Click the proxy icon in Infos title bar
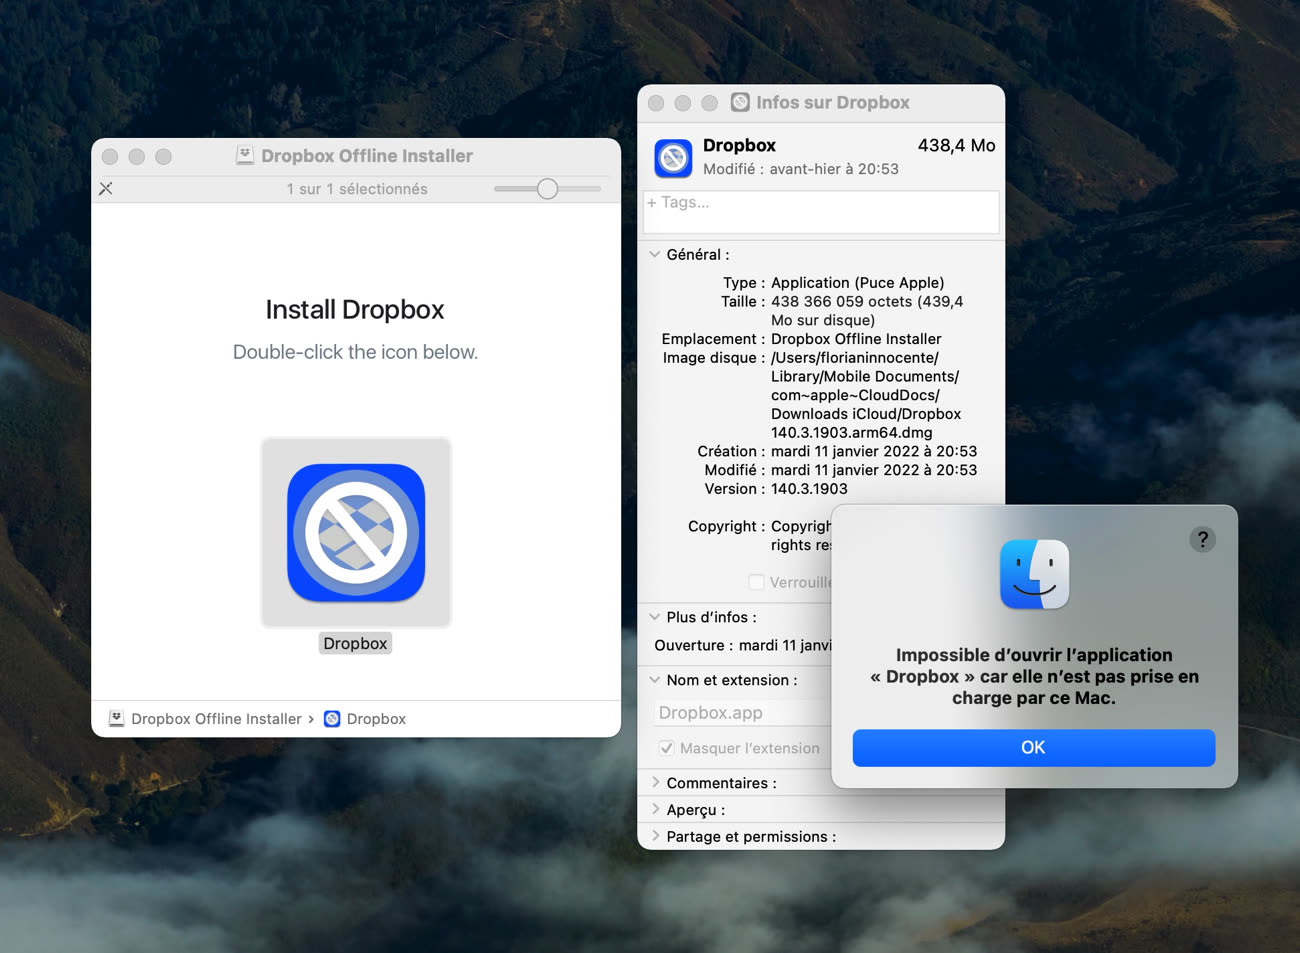 (x=740, y=102)
